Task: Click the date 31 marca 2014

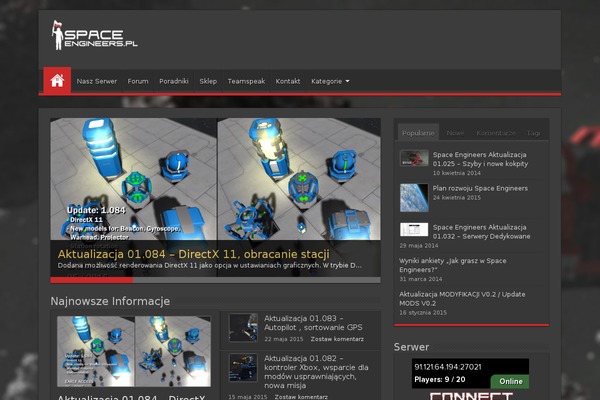Action: point(421,279)
